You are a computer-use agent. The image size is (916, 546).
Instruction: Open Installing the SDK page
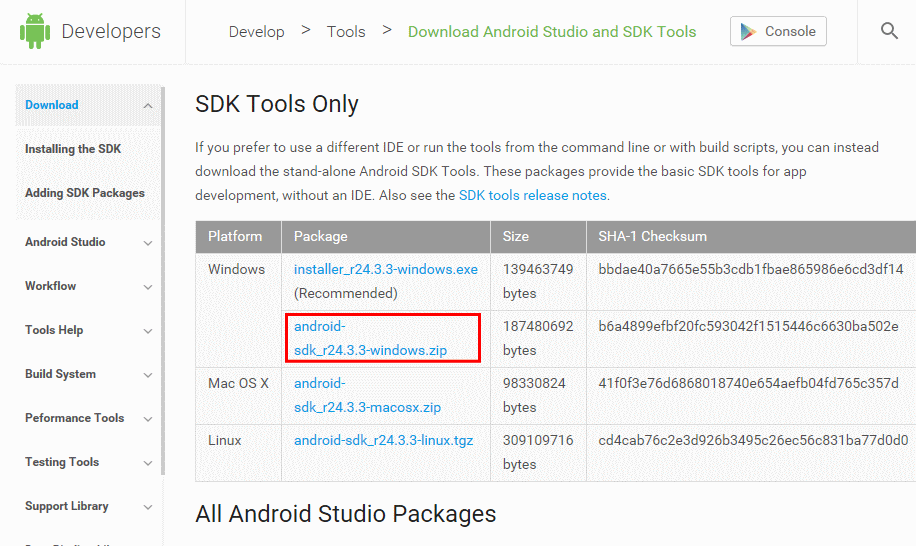[73, 149]
